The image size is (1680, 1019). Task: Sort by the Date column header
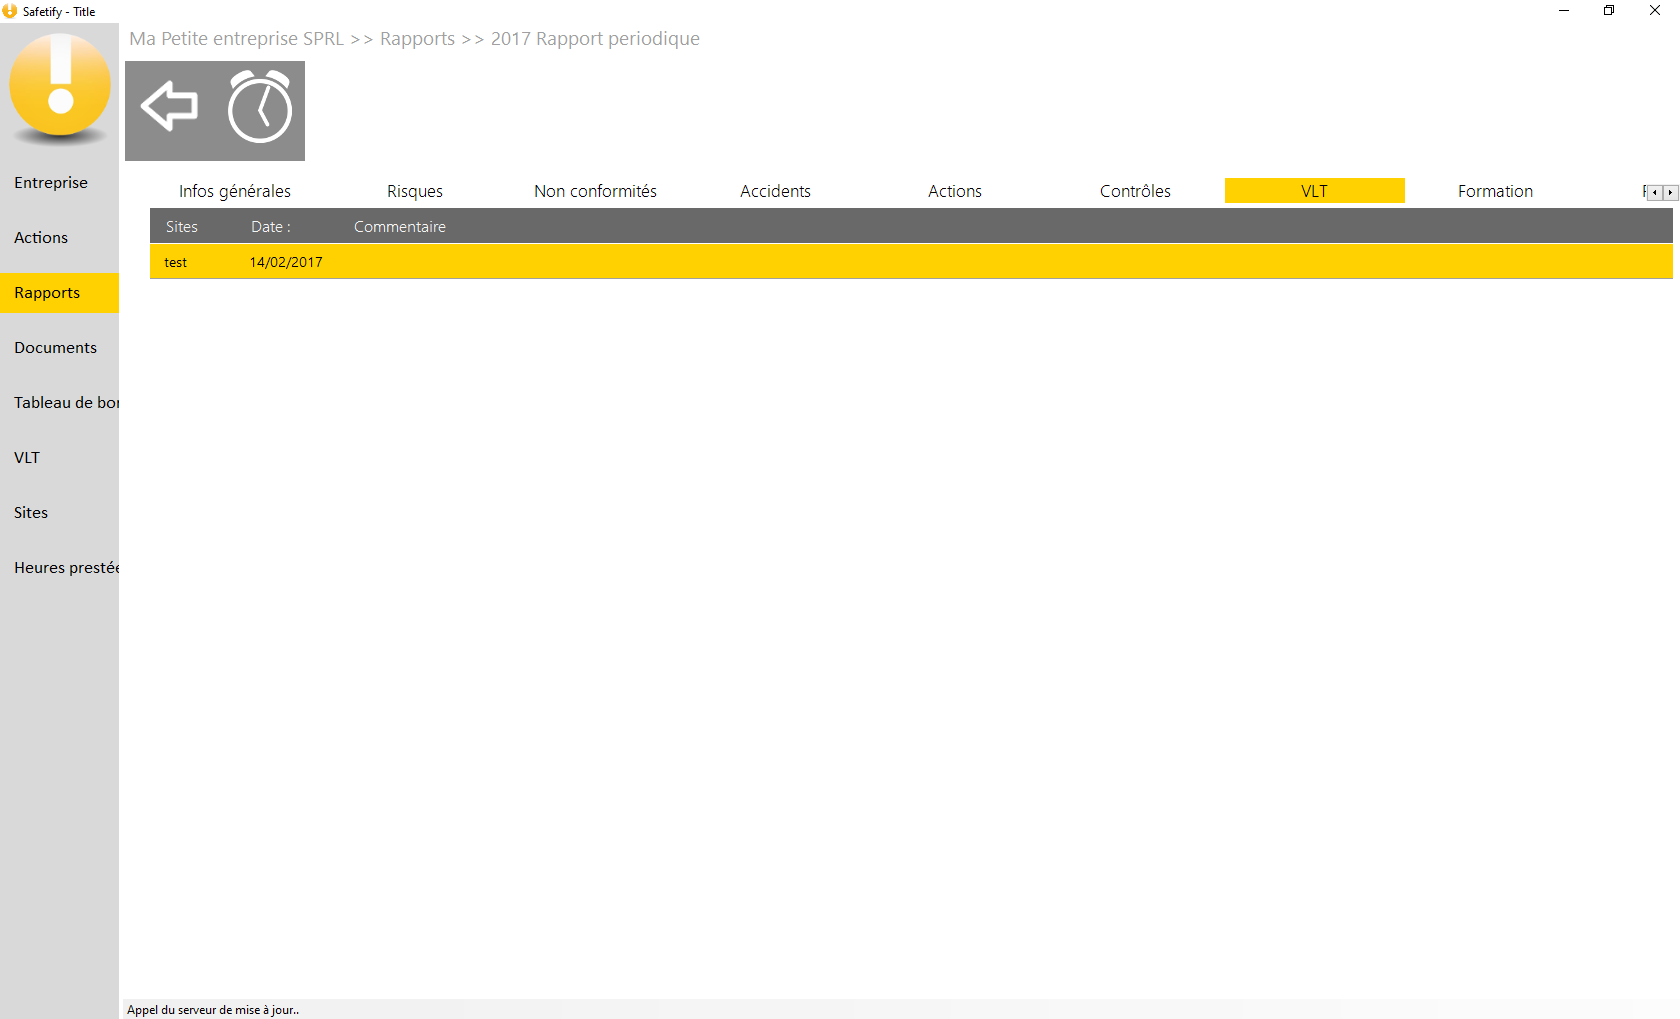click(271, 227)
